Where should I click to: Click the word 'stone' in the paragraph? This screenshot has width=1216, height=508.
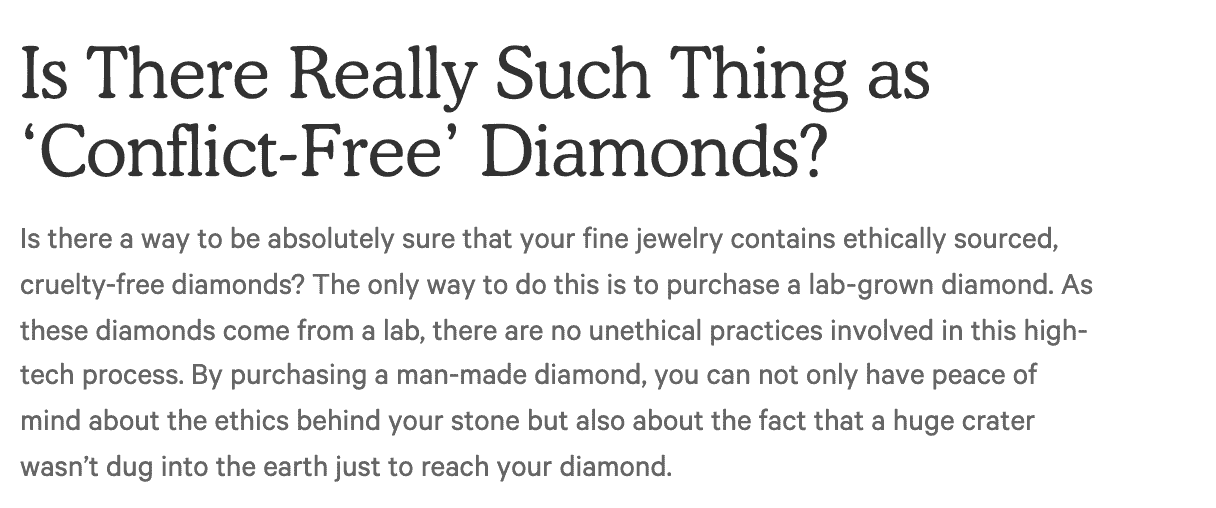[486, 419]
